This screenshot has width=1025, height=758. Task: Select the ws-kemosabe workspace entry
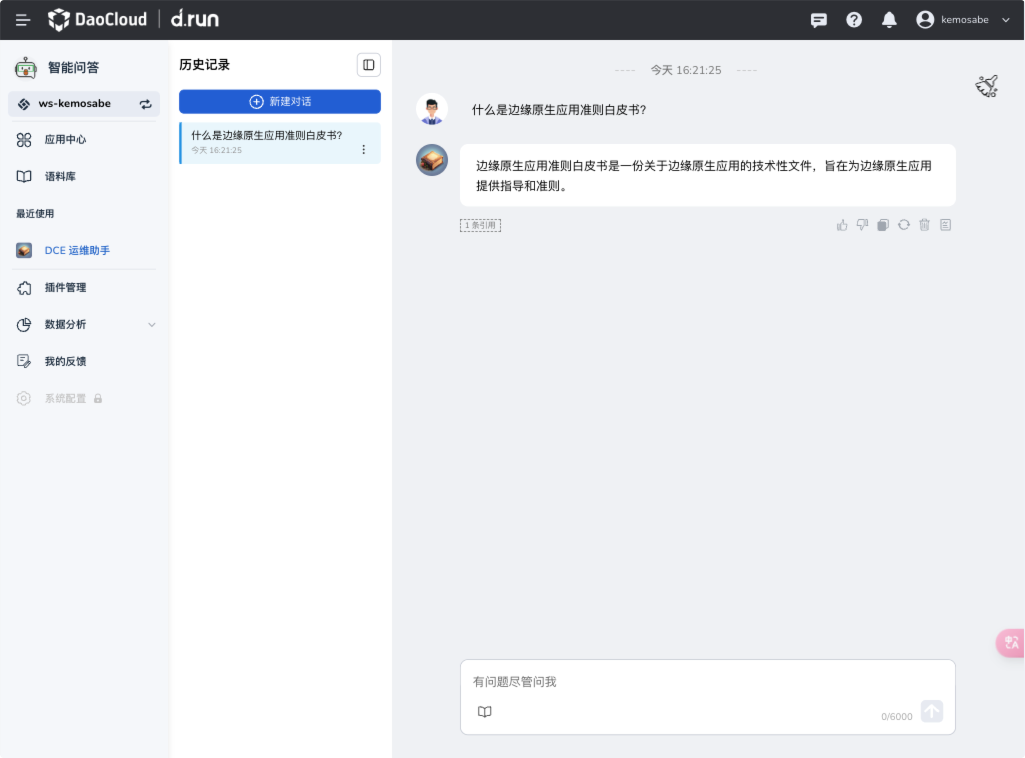point(84,104)
